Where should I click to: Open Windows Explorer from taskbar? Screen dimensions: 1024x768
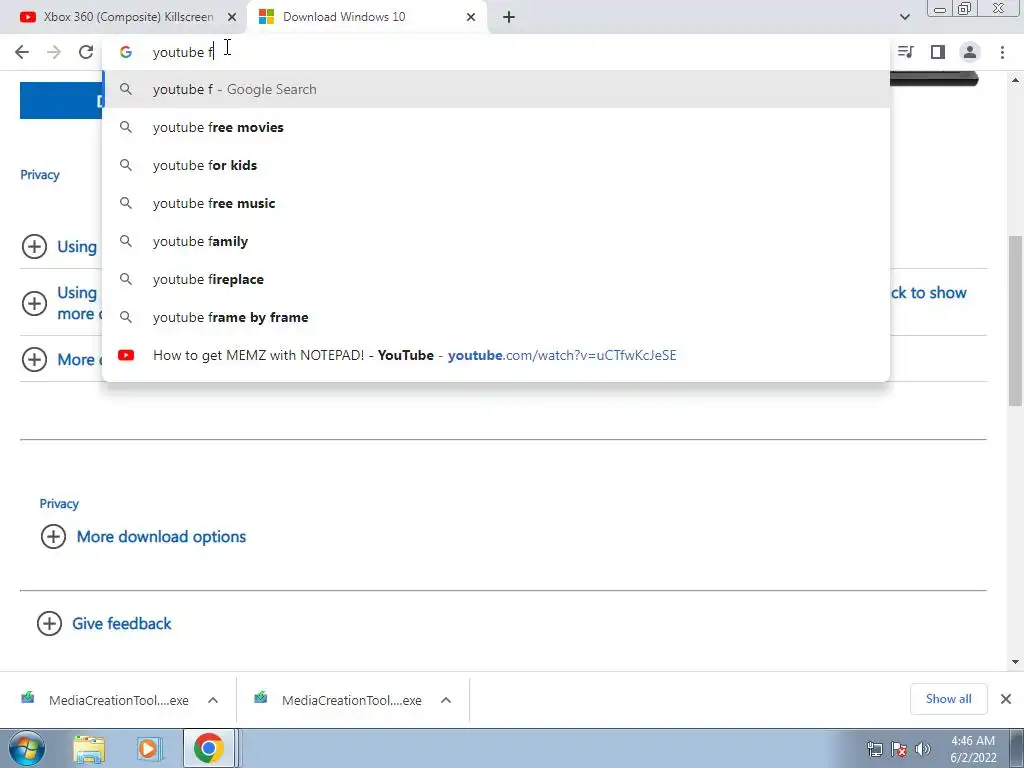point(89,749)
